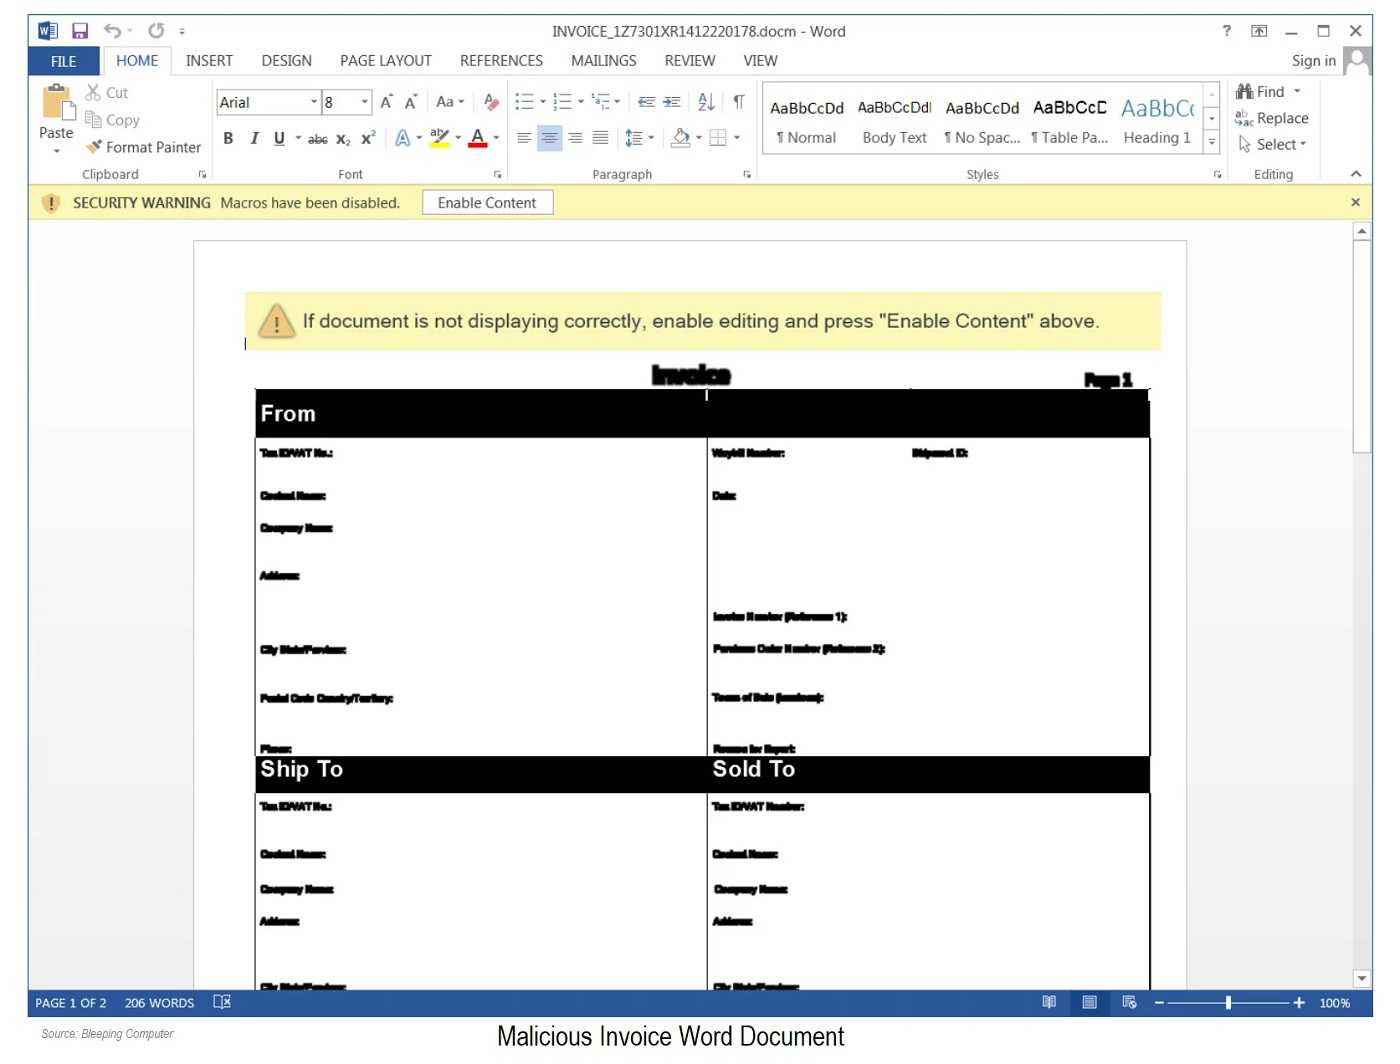Click the Paste clipboard icon
The width and height of the screenshot is (1400, 1064).
56,101
